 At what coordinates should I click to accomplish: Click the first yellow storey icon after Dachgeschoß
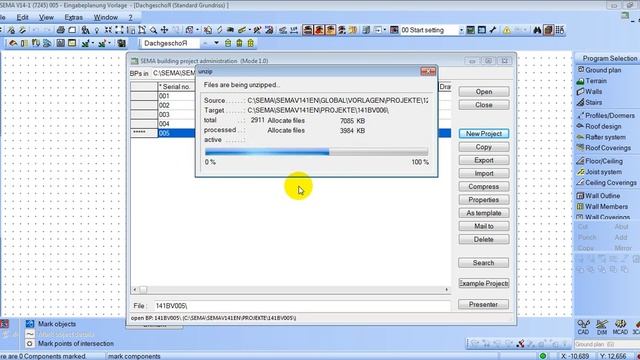click(x=228, y=43)
